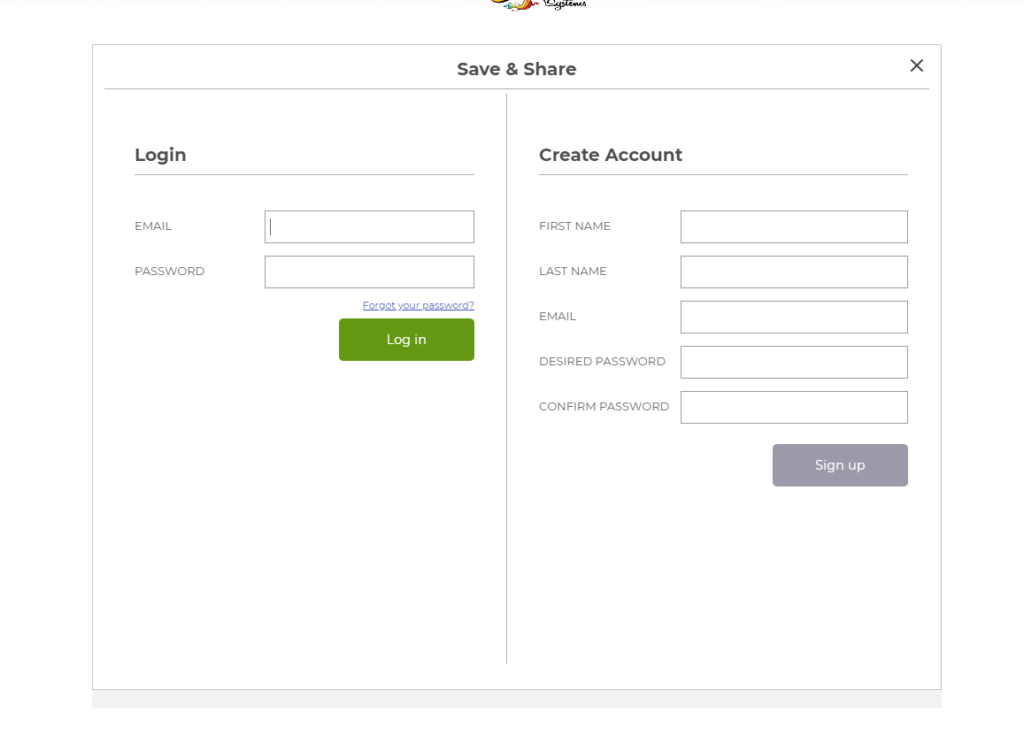The height and width of the screenshot is (743, 1024).
Task: Click the FIRST NAME label
Action: (575, 226)
